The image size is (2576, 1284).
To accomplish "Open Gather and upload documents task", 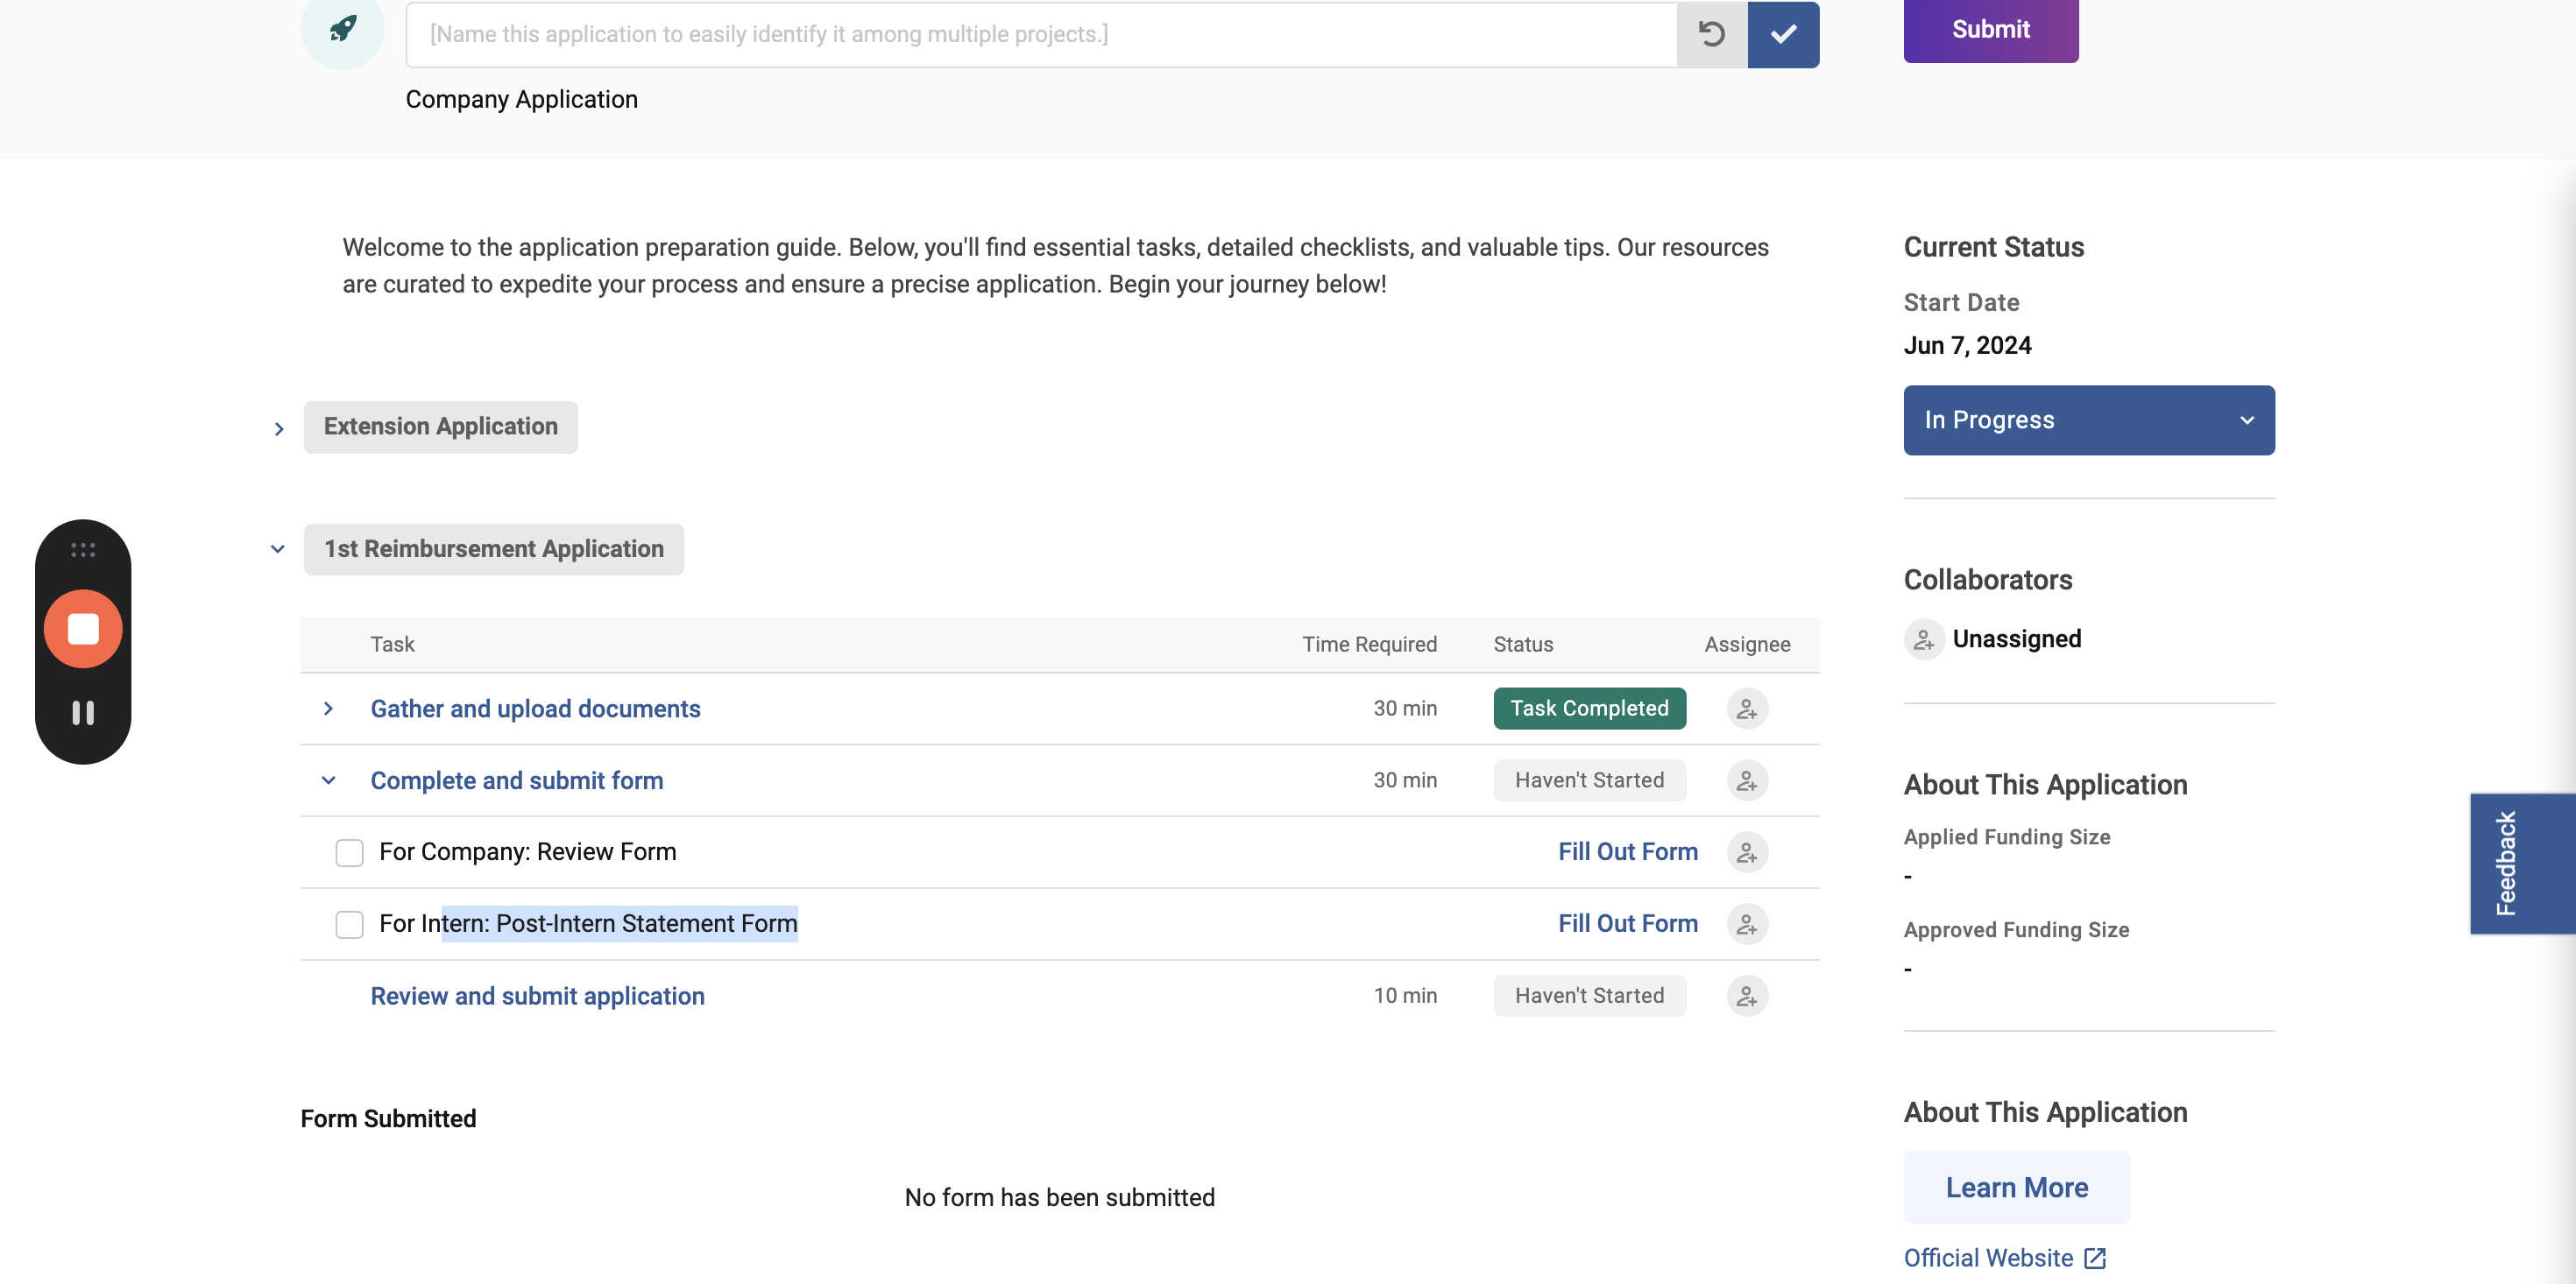I will (x=535, y=709).
